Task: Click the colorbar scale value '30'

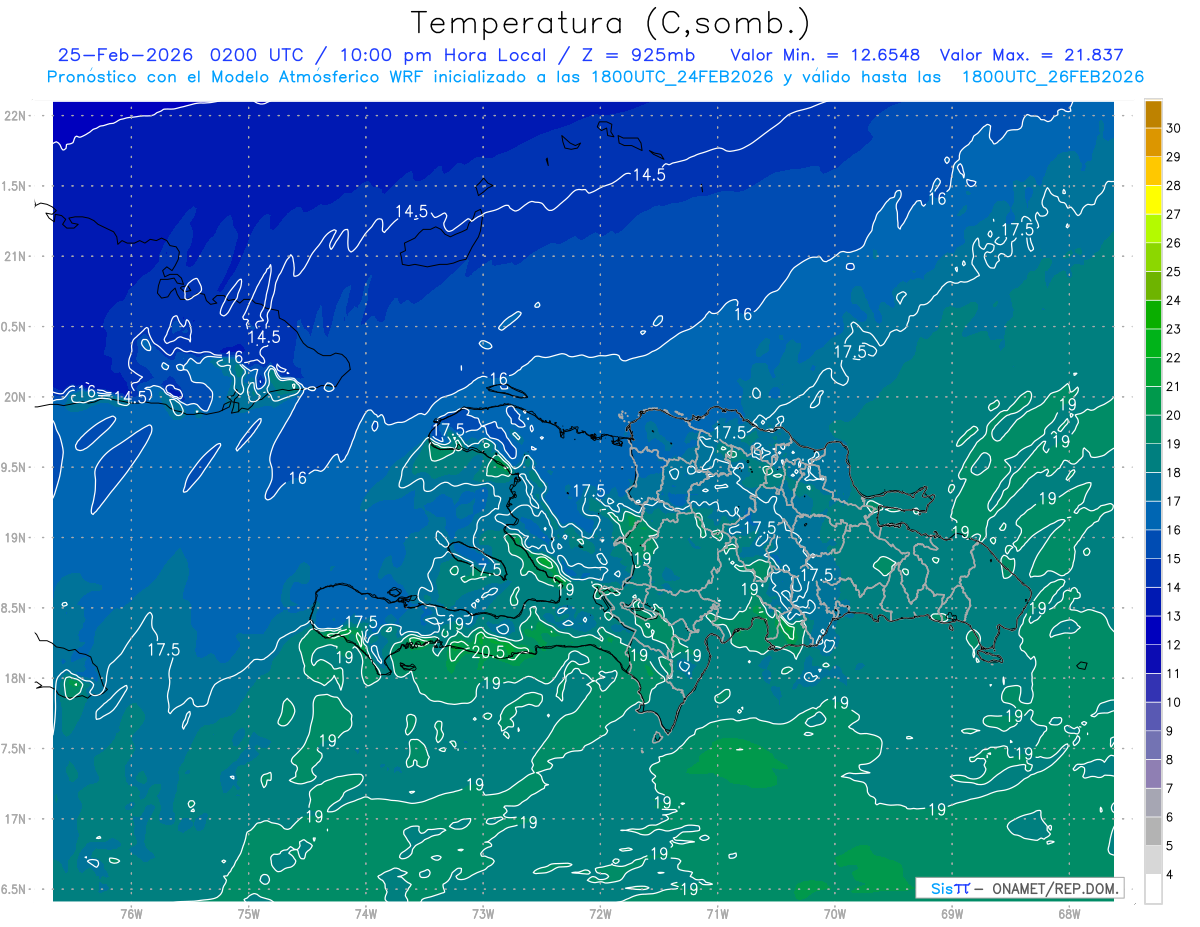Action: pyautogui.click(x=1174, y=128)
